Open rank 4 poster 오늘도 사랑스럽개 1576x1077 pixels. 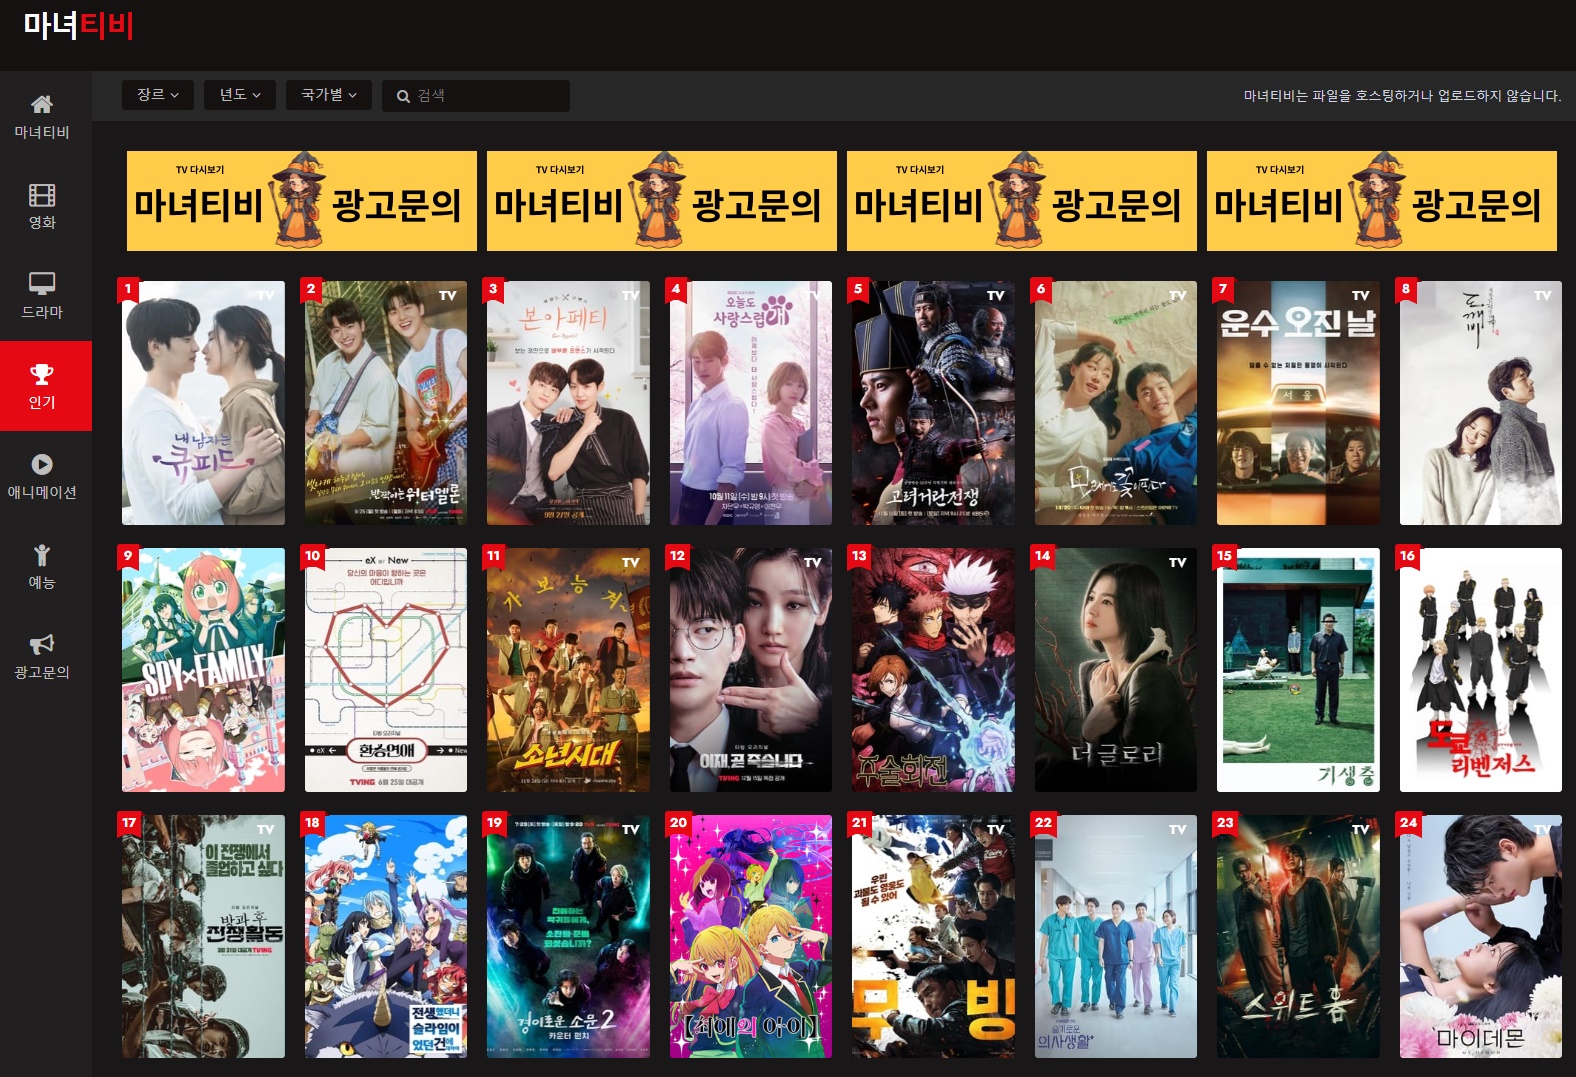click(x=751, y=403)
